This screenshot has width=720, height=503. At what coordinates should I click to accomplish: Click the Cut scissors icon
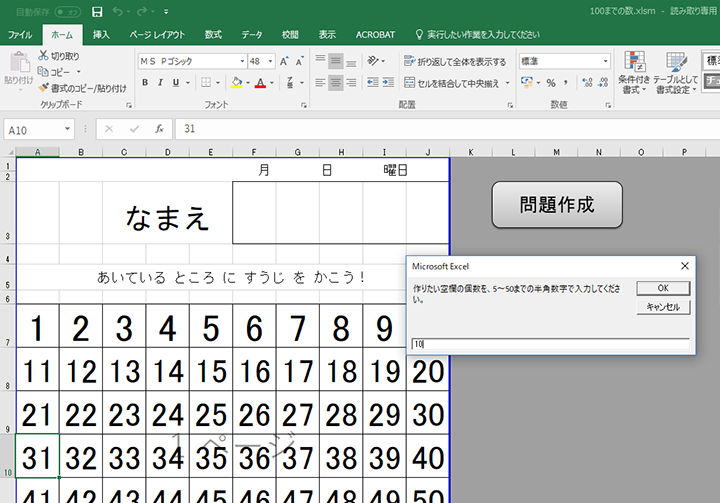click(x=43, y=56)
